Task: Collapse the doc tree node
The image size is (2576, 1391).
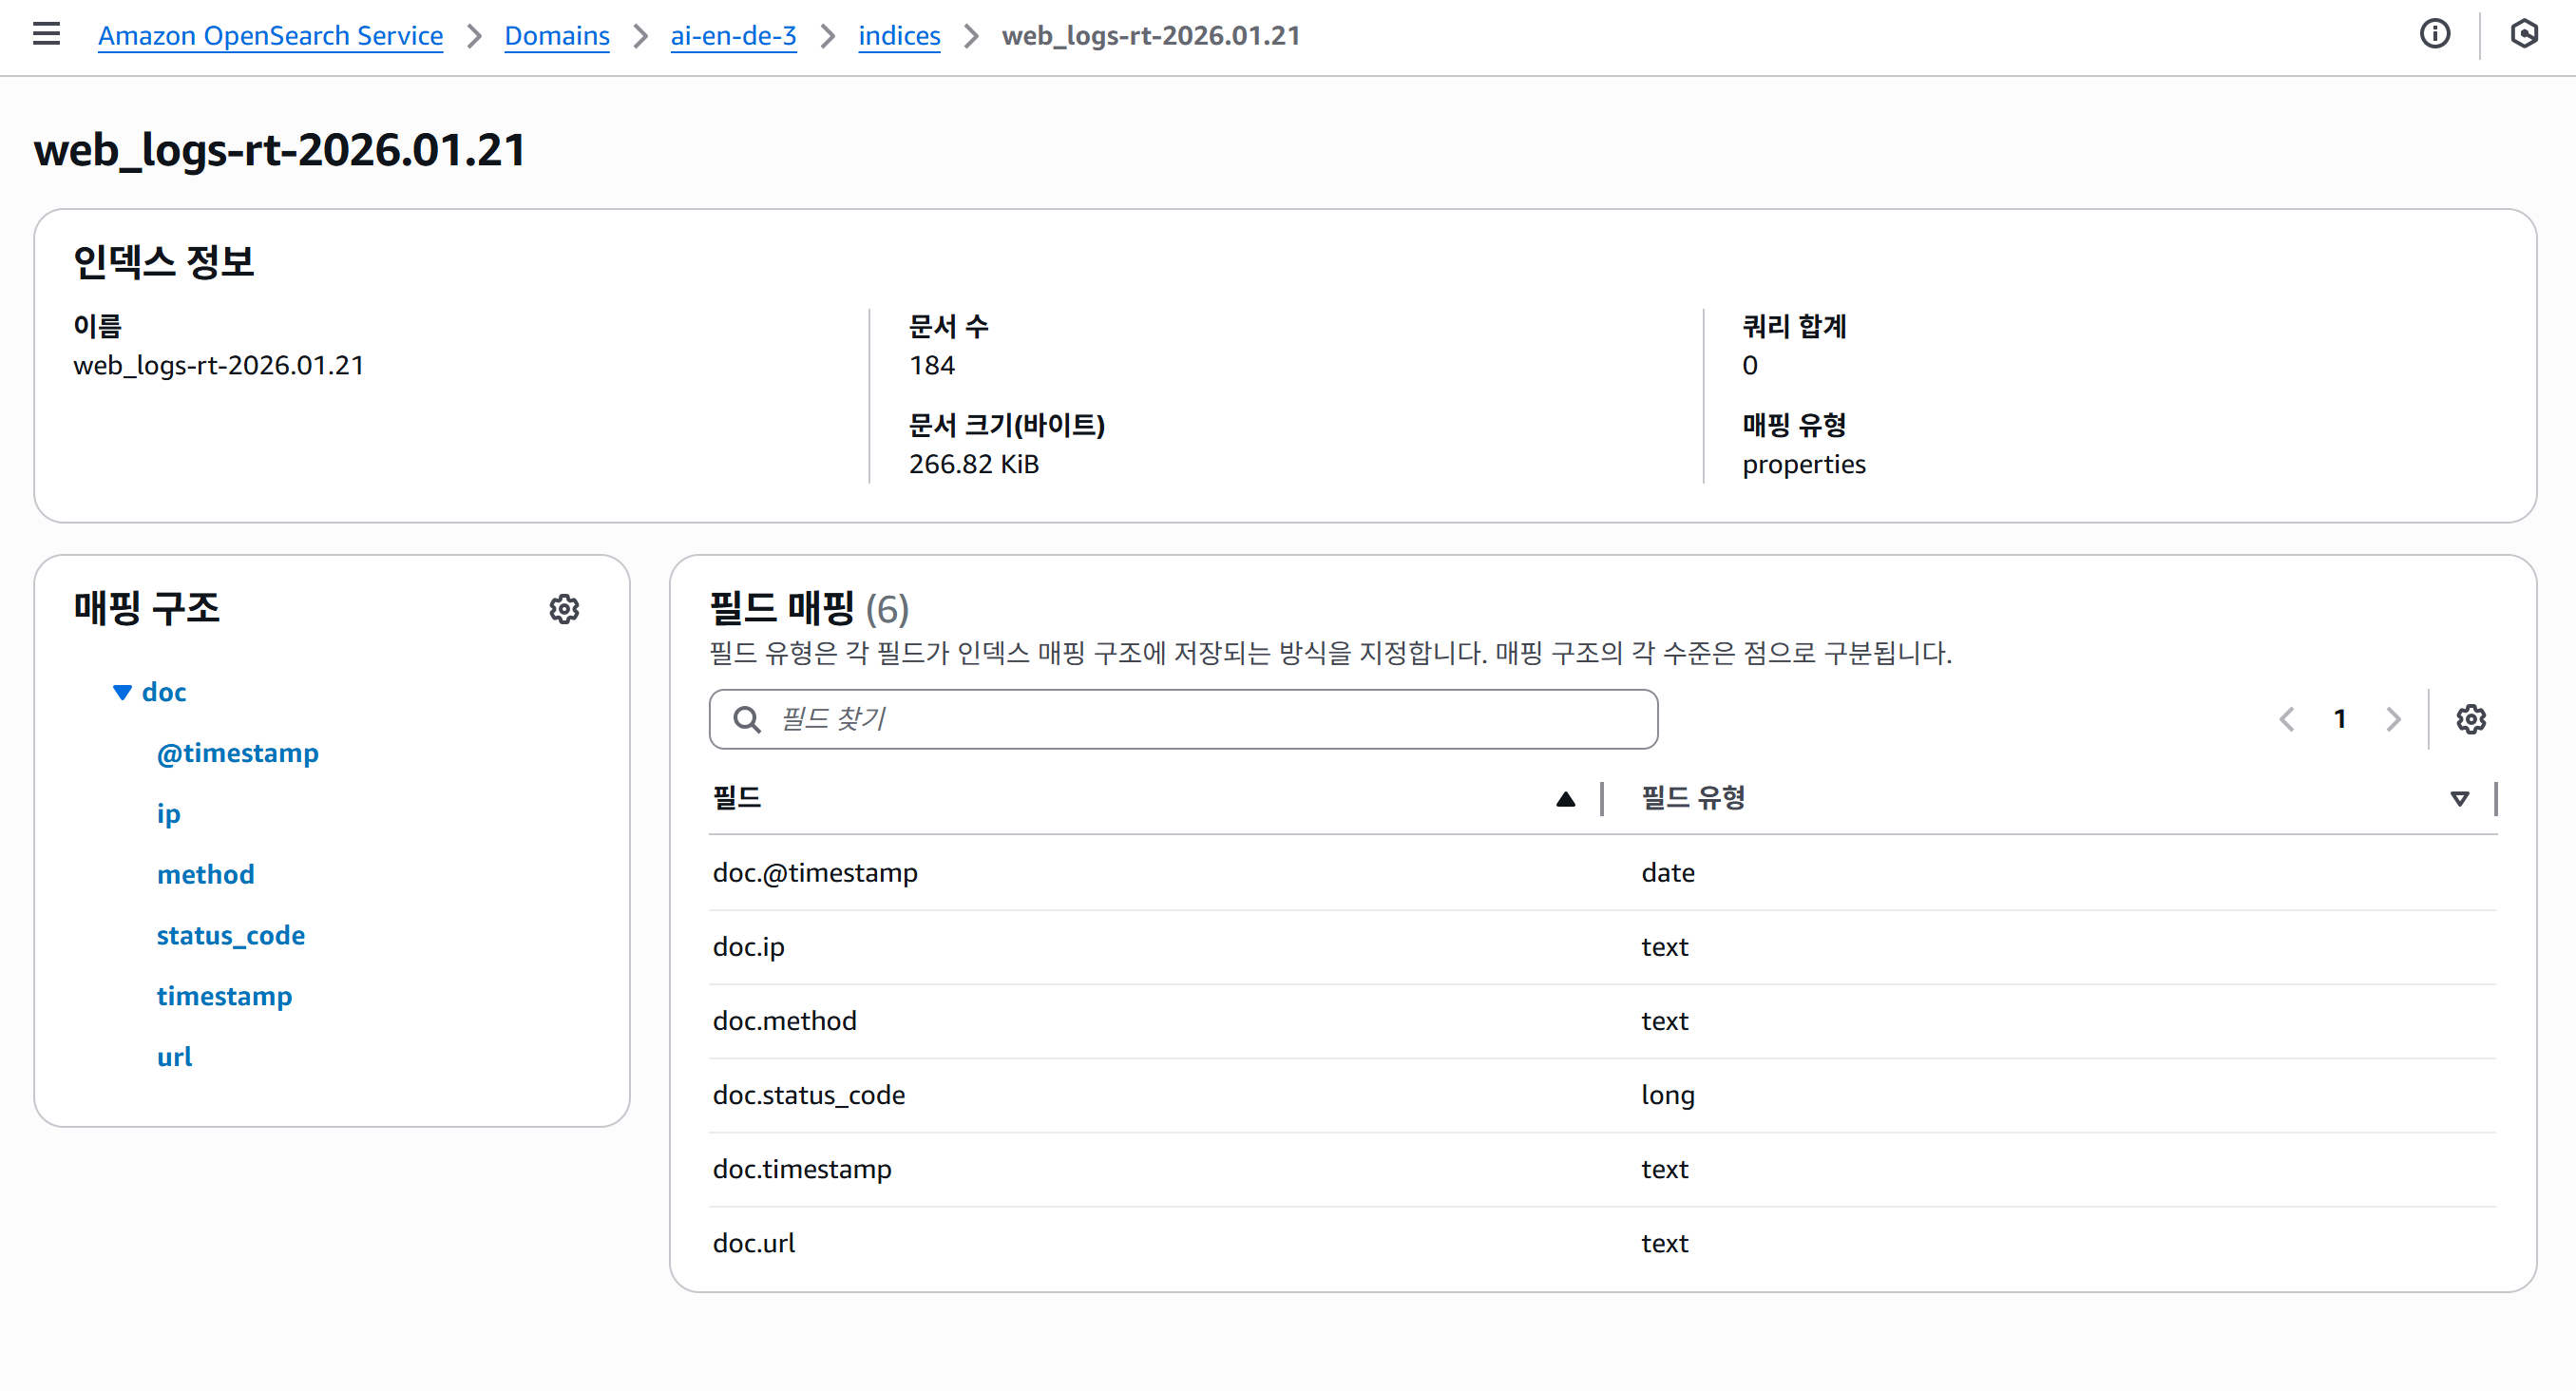Action: point(122,692)
